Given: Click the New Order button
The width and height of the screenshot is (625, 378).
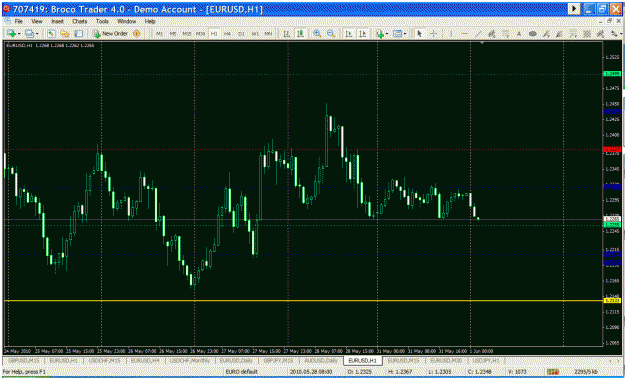Looking at the screenshot, I should click(x=110, y=34).
